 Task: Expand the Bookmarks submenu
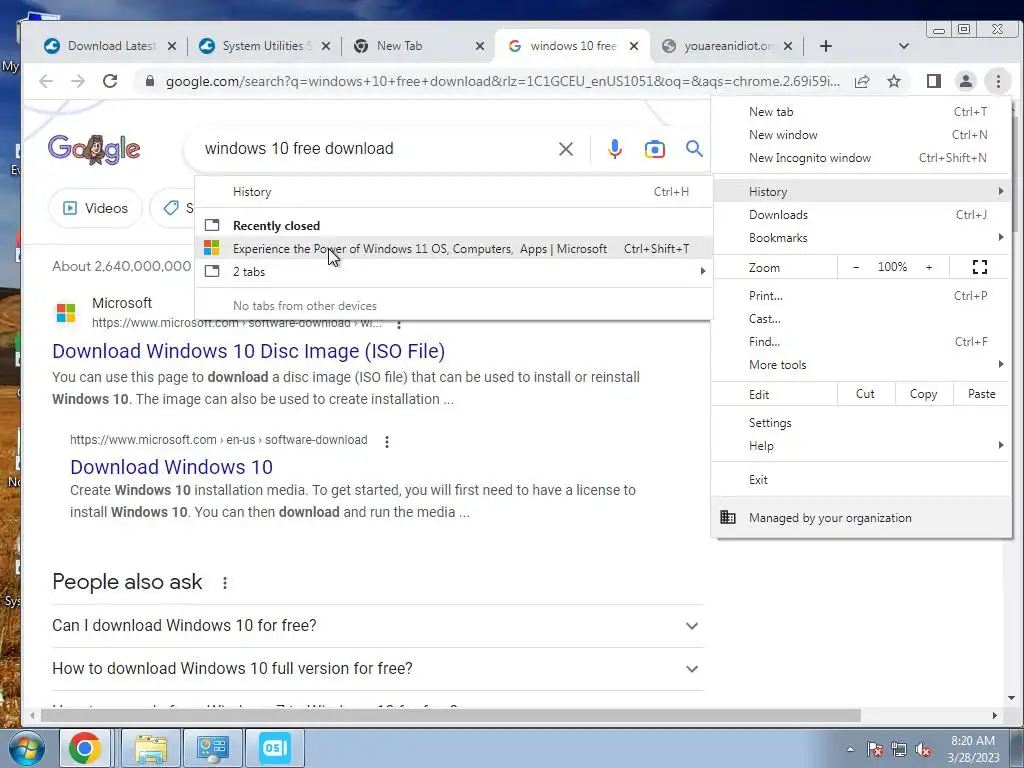(x=861, y=238)
